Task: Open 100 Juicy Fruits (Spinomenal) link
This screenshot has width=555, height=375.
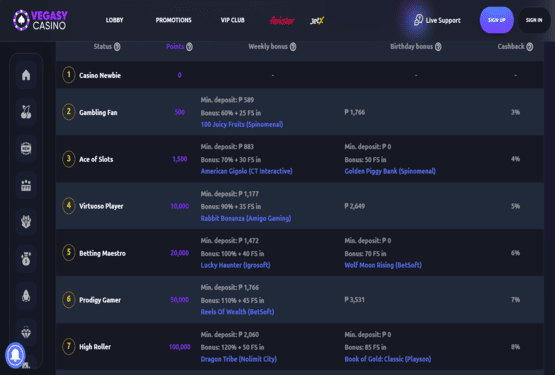Action: coord(242,124)
